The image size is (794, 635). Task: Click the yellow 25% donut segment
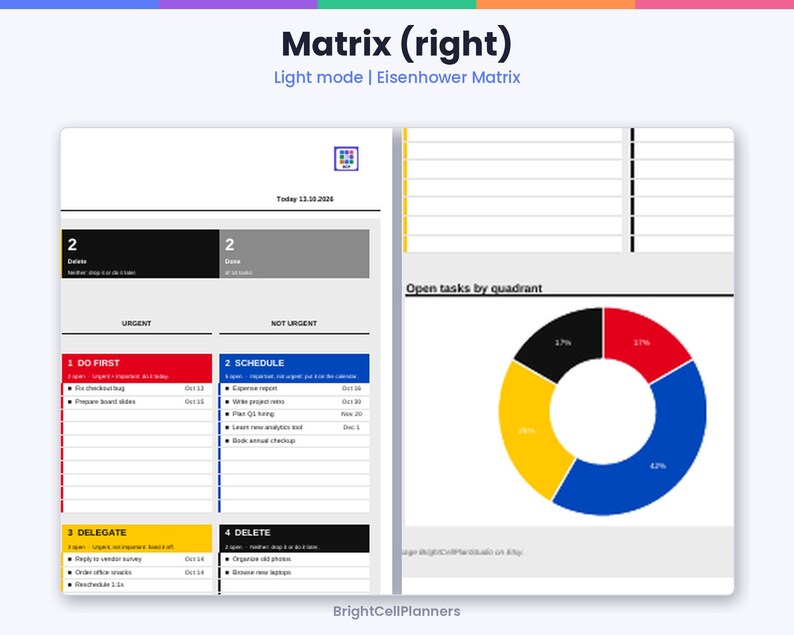pos(527,430)
